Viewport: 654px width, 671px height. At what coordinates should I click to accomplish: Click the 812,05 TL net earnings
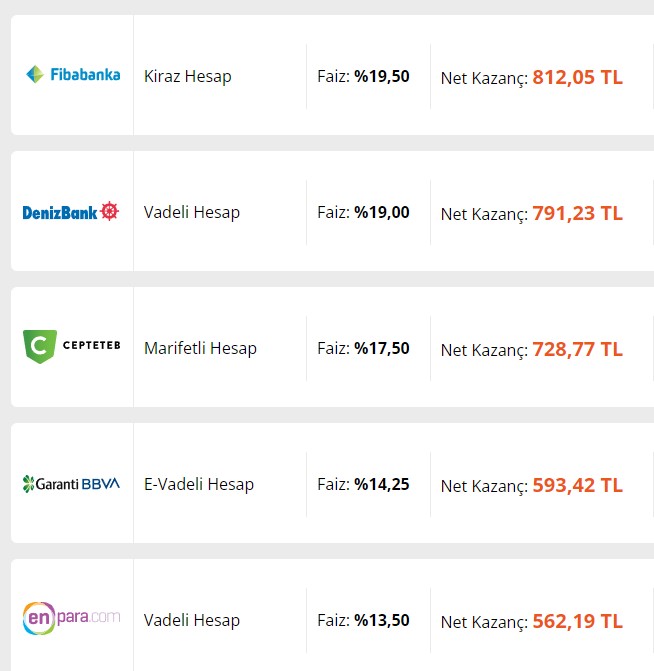(x=577, y=77)
